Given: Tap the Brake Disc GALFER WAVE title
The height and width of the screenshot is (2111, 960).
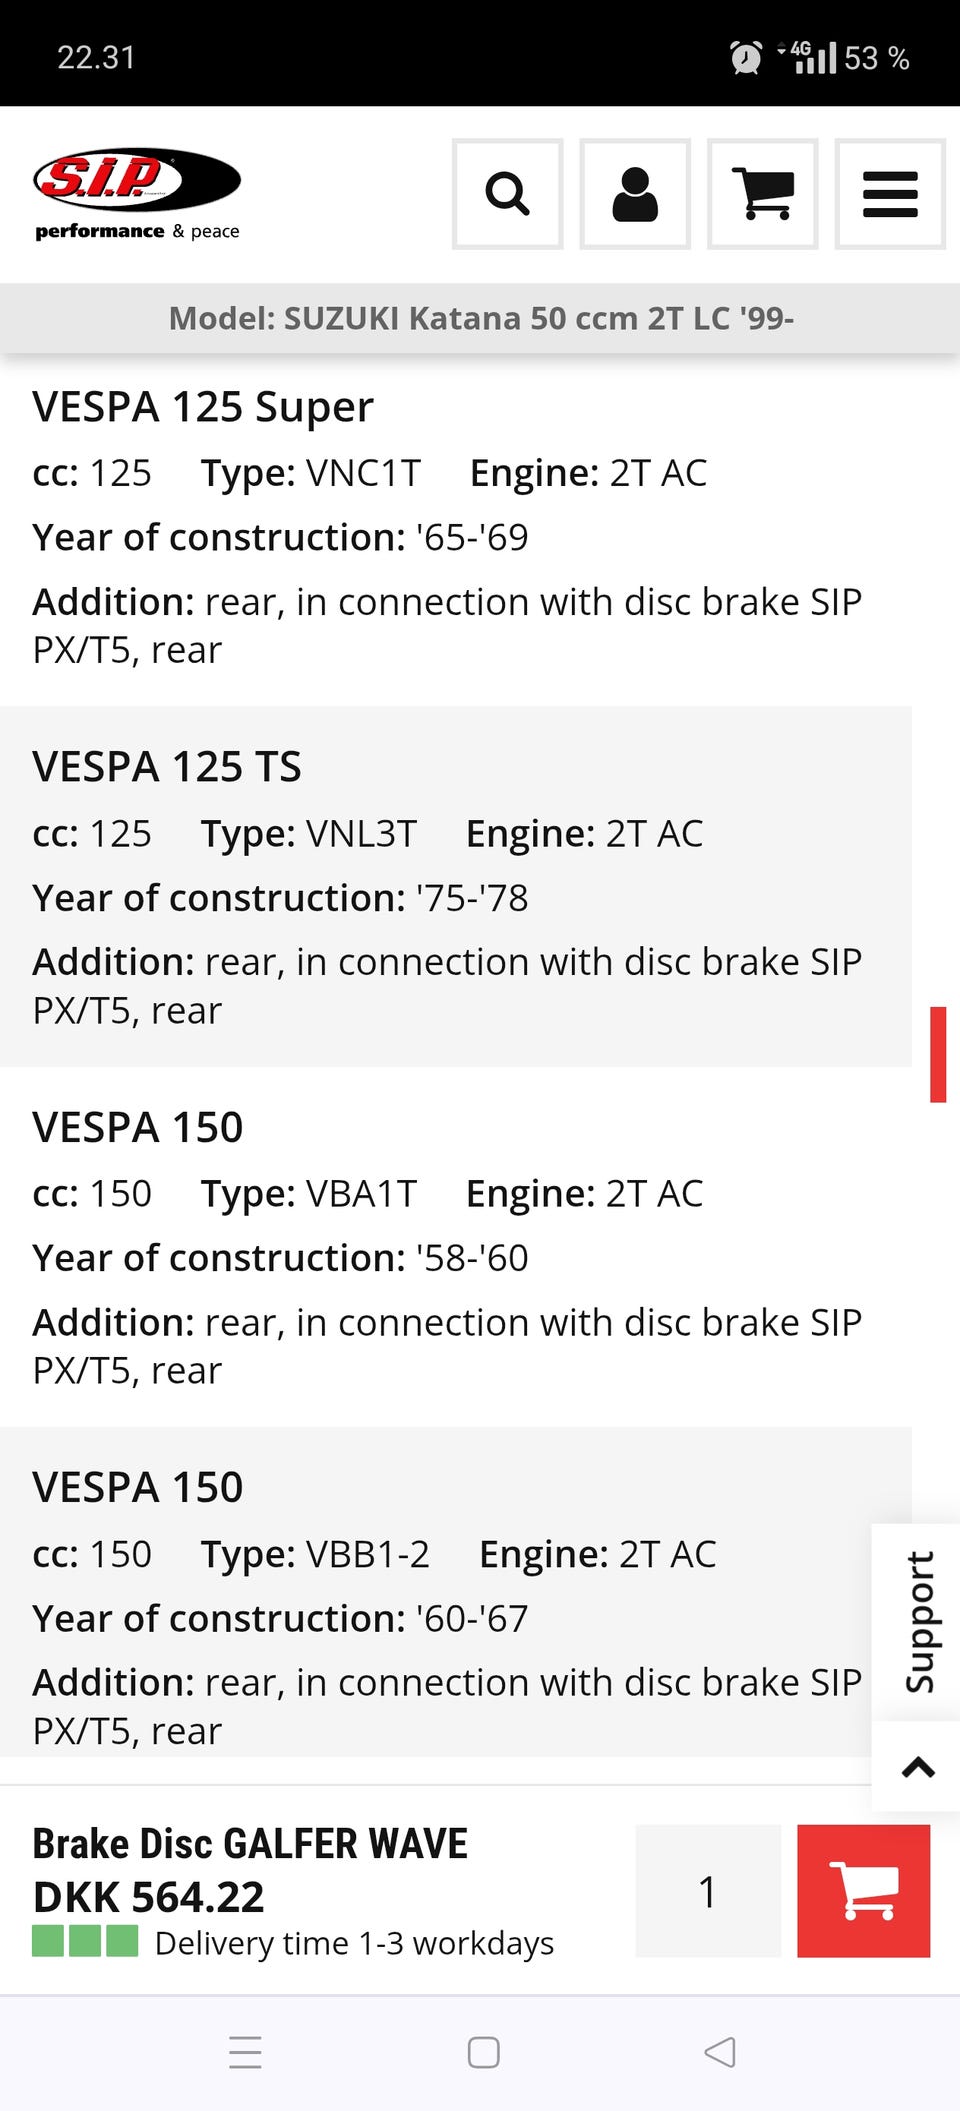Looking at the screenshot, I should point(250,1843).
